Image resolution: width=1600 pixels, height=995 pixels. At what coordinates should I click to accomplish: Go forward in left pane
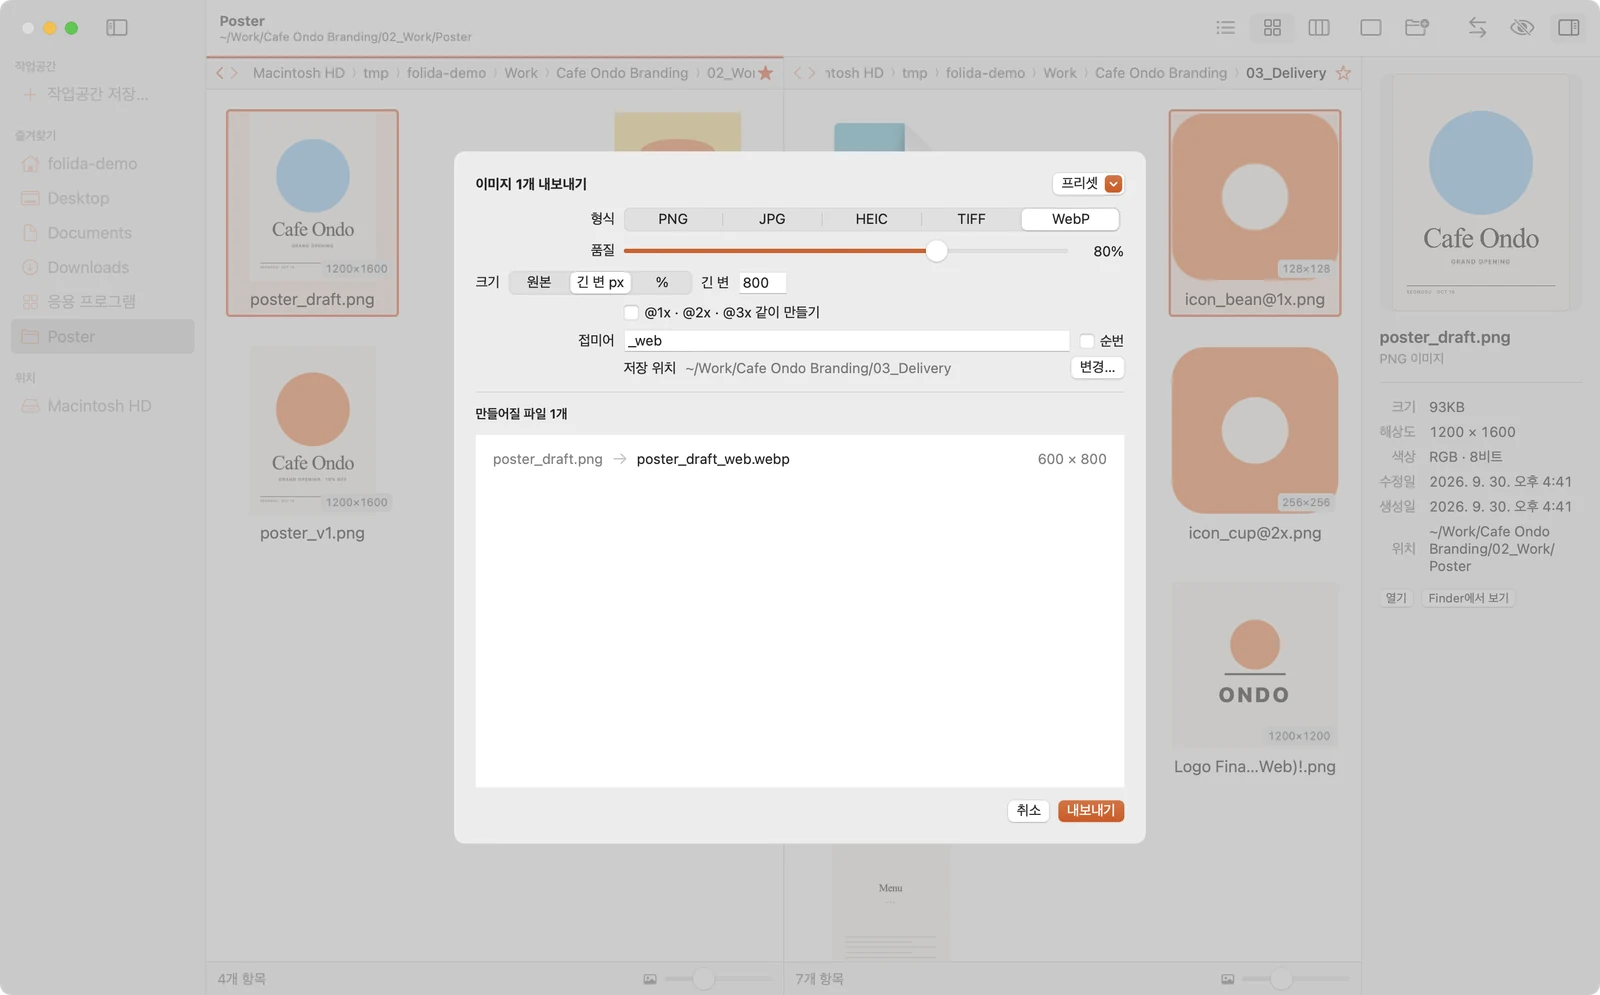click(234, 73)
